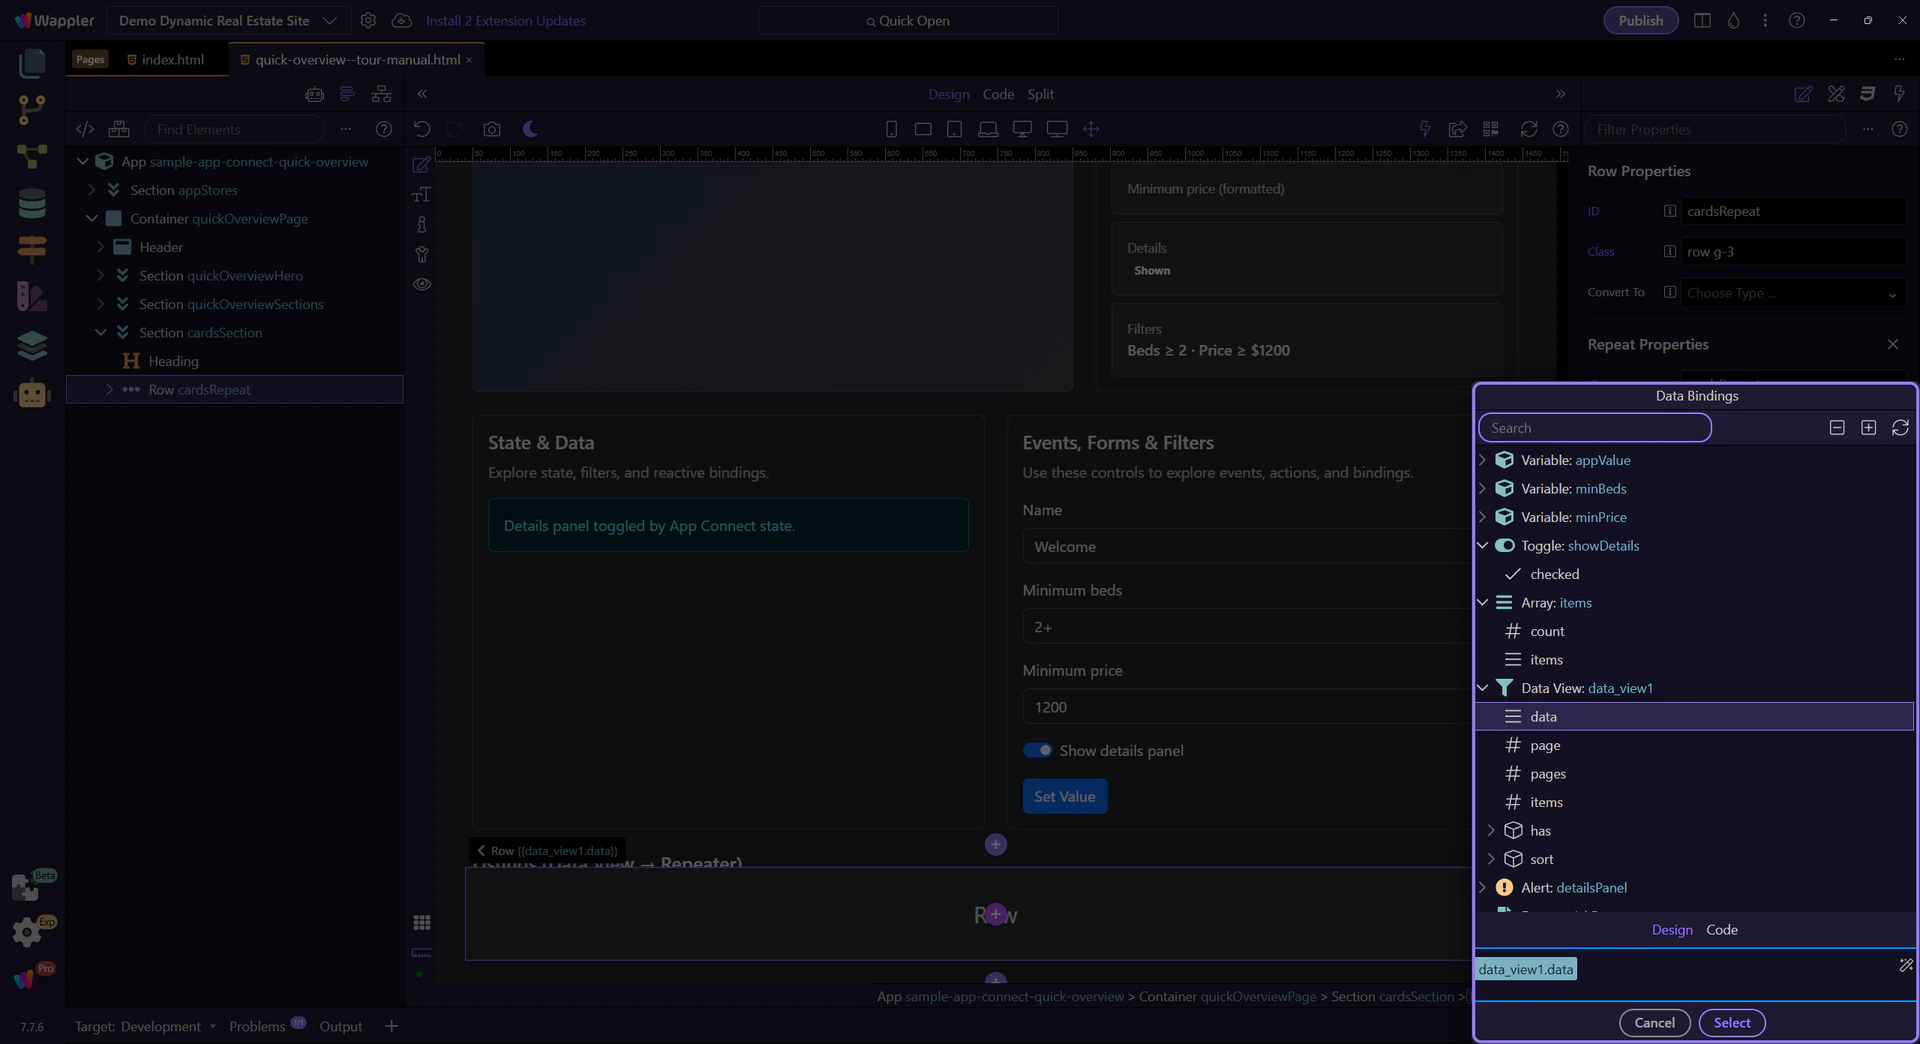Take a screenshot with the camera icon
1920x1044 pixels.
click(x=491, y=129)
